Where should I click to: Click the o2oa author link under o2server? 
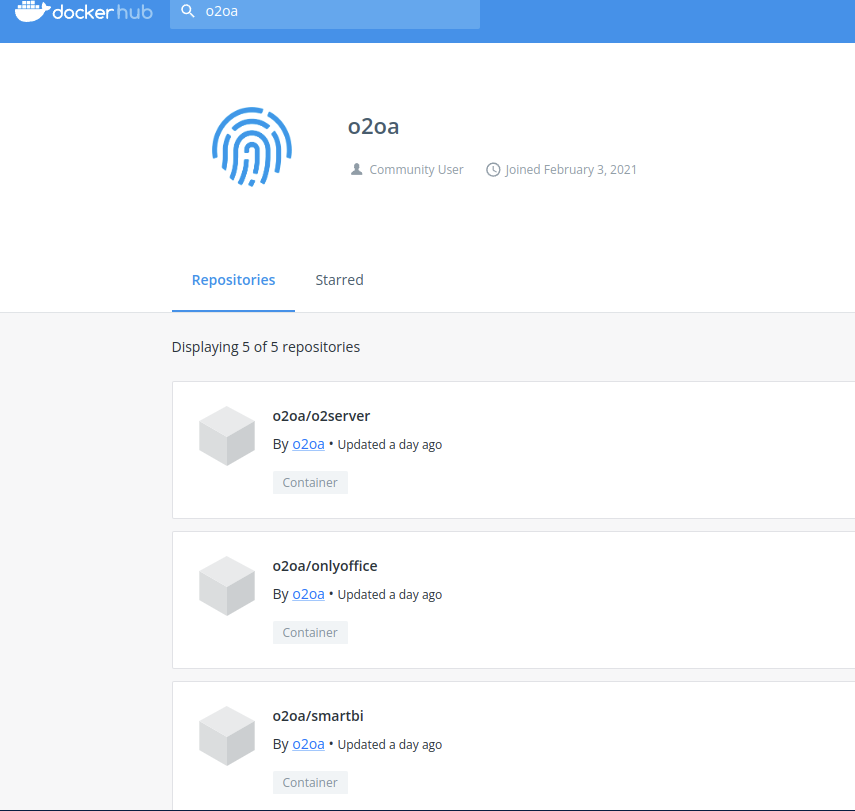pyautogui.click(x=308, y=444)
